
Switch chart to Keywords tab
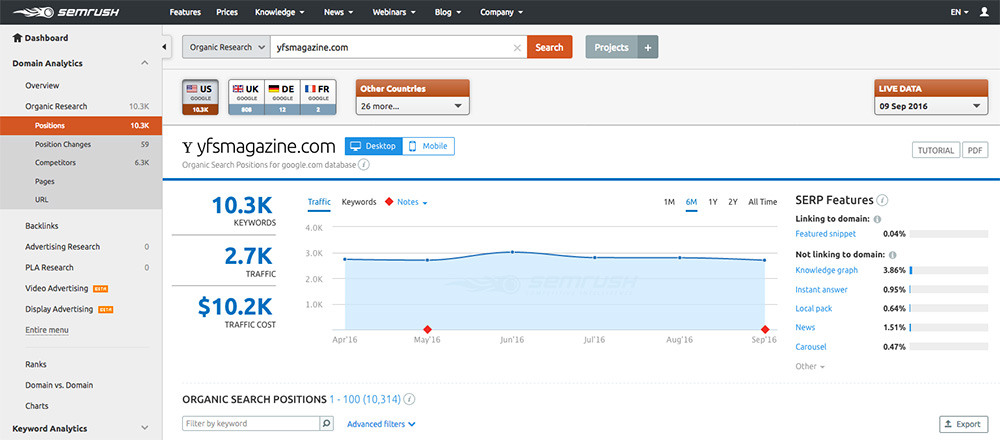click(359, 202)
